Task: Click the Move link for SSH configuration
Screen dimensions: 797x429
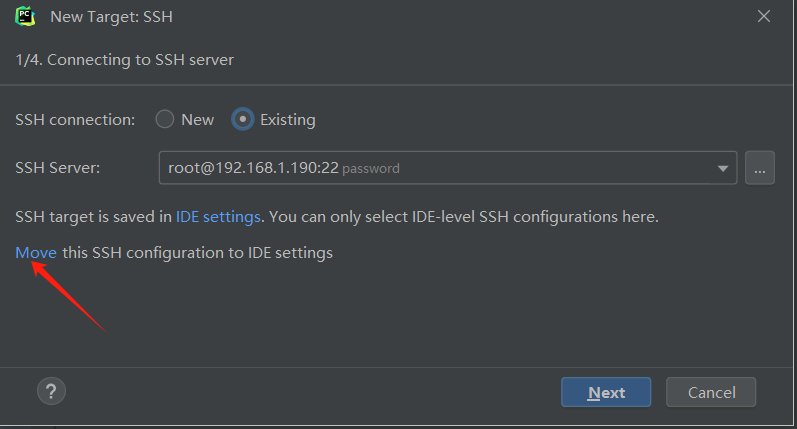Action: point(36,253)
